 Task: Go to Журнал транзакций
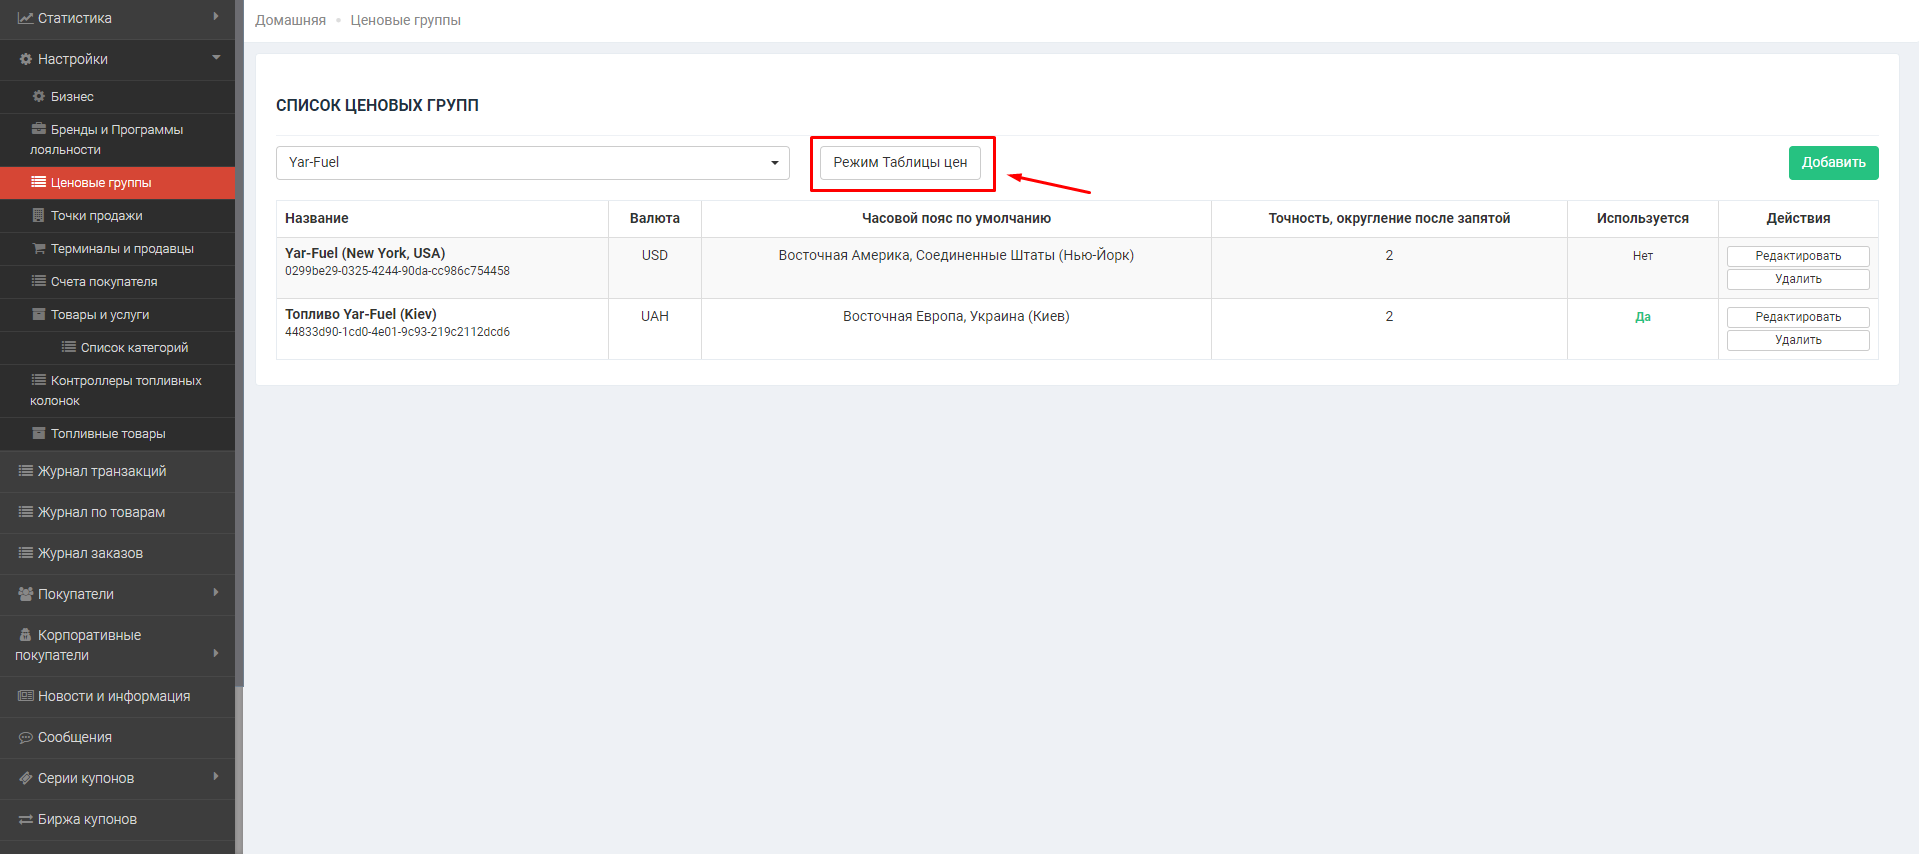point(102,471)
